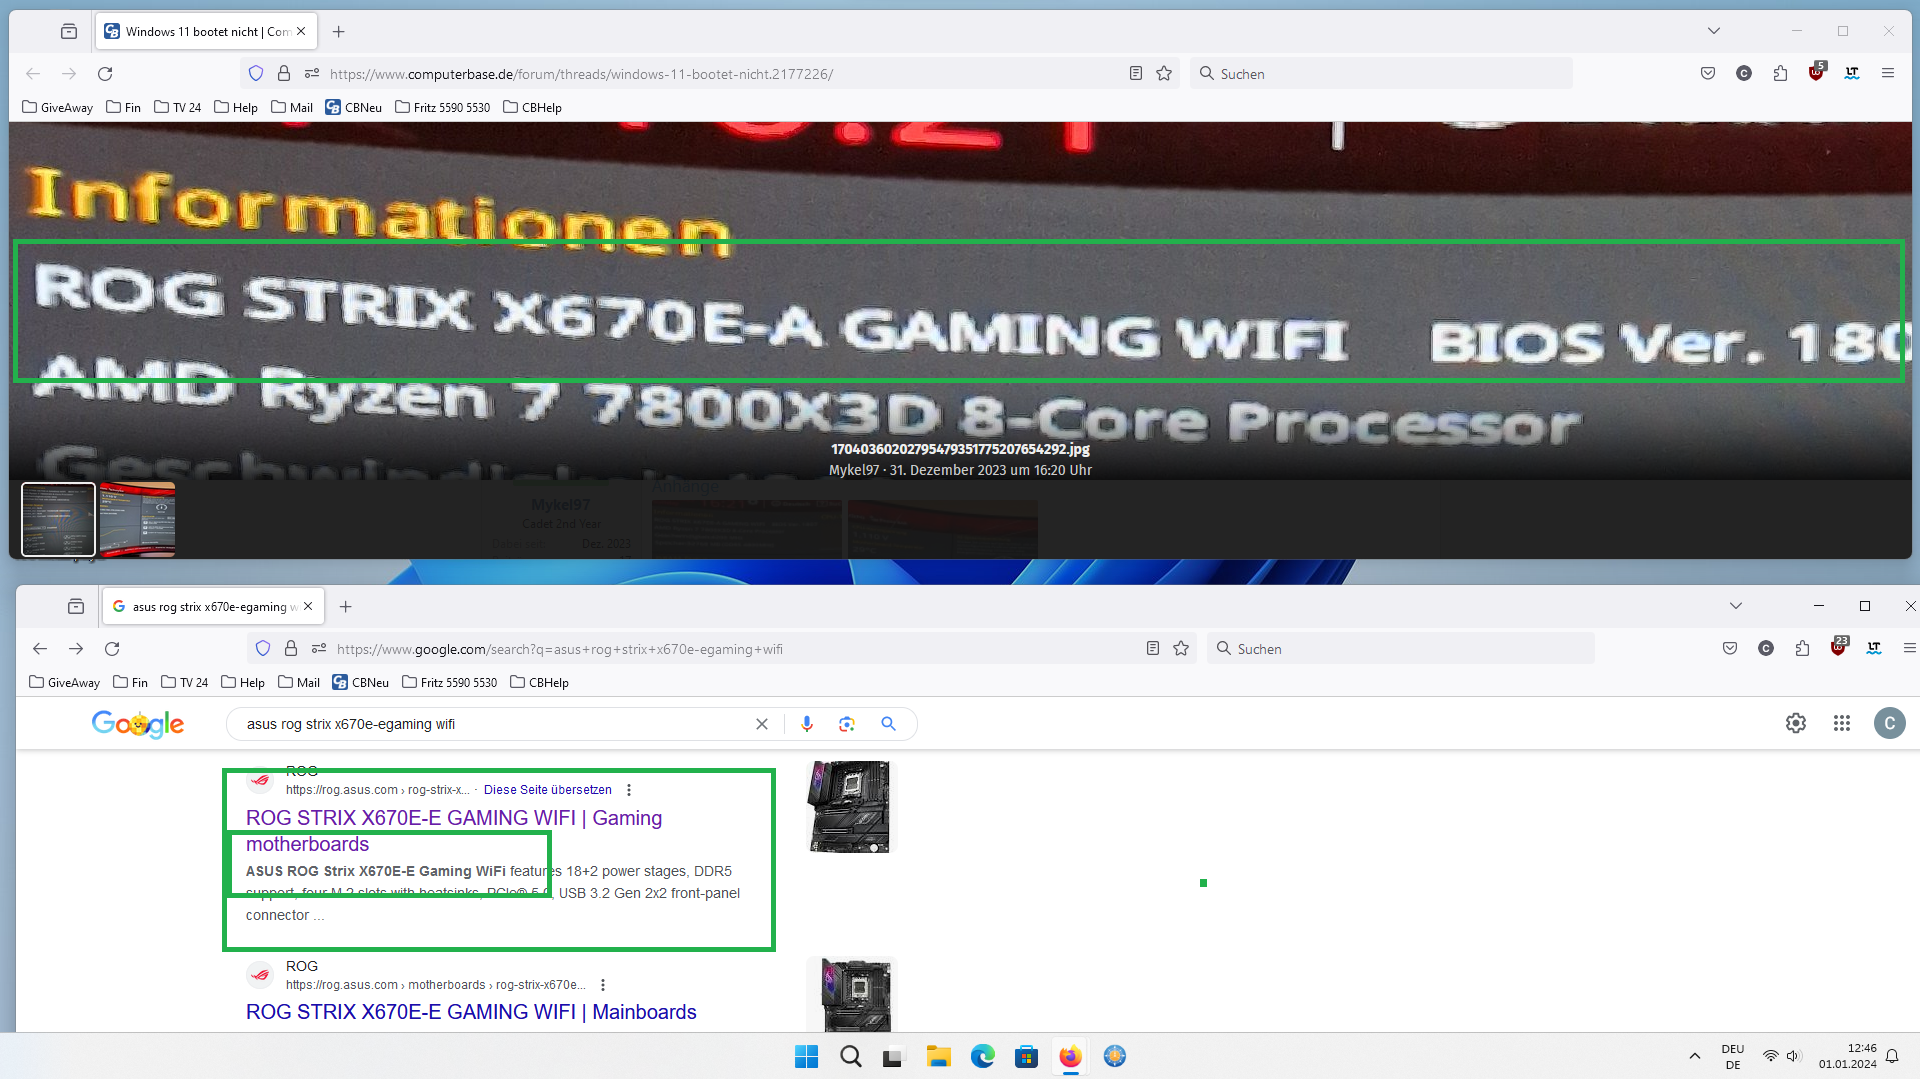
Task: Open ROG STRIX X670E-E GAMING WIFI Mainboards result
Action: 471,1012
